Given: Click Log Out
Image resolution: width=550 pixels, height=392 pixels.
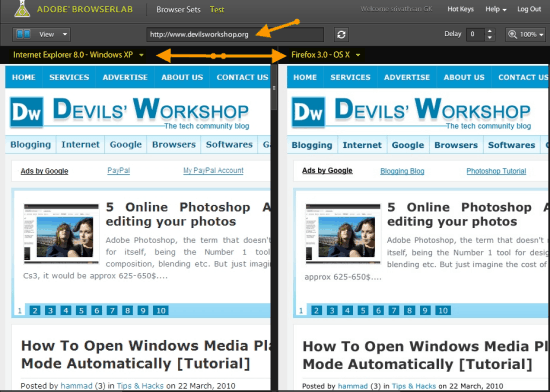Looking at the screenshot, I should [529, 9].
